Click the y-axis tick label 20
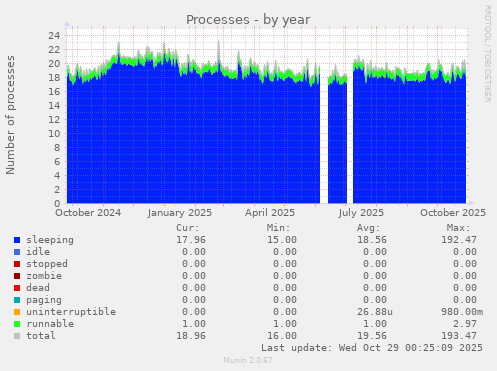Screen dimensions: 497x371 (54, 63)
